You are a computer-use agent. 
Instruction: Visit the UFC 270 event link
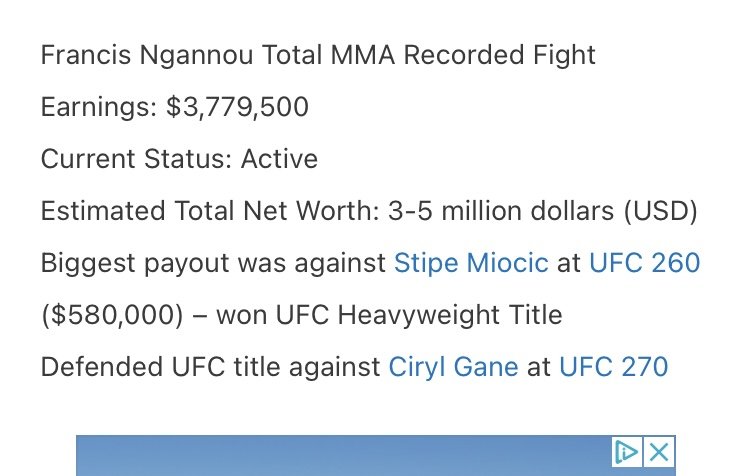coord(614,367)
